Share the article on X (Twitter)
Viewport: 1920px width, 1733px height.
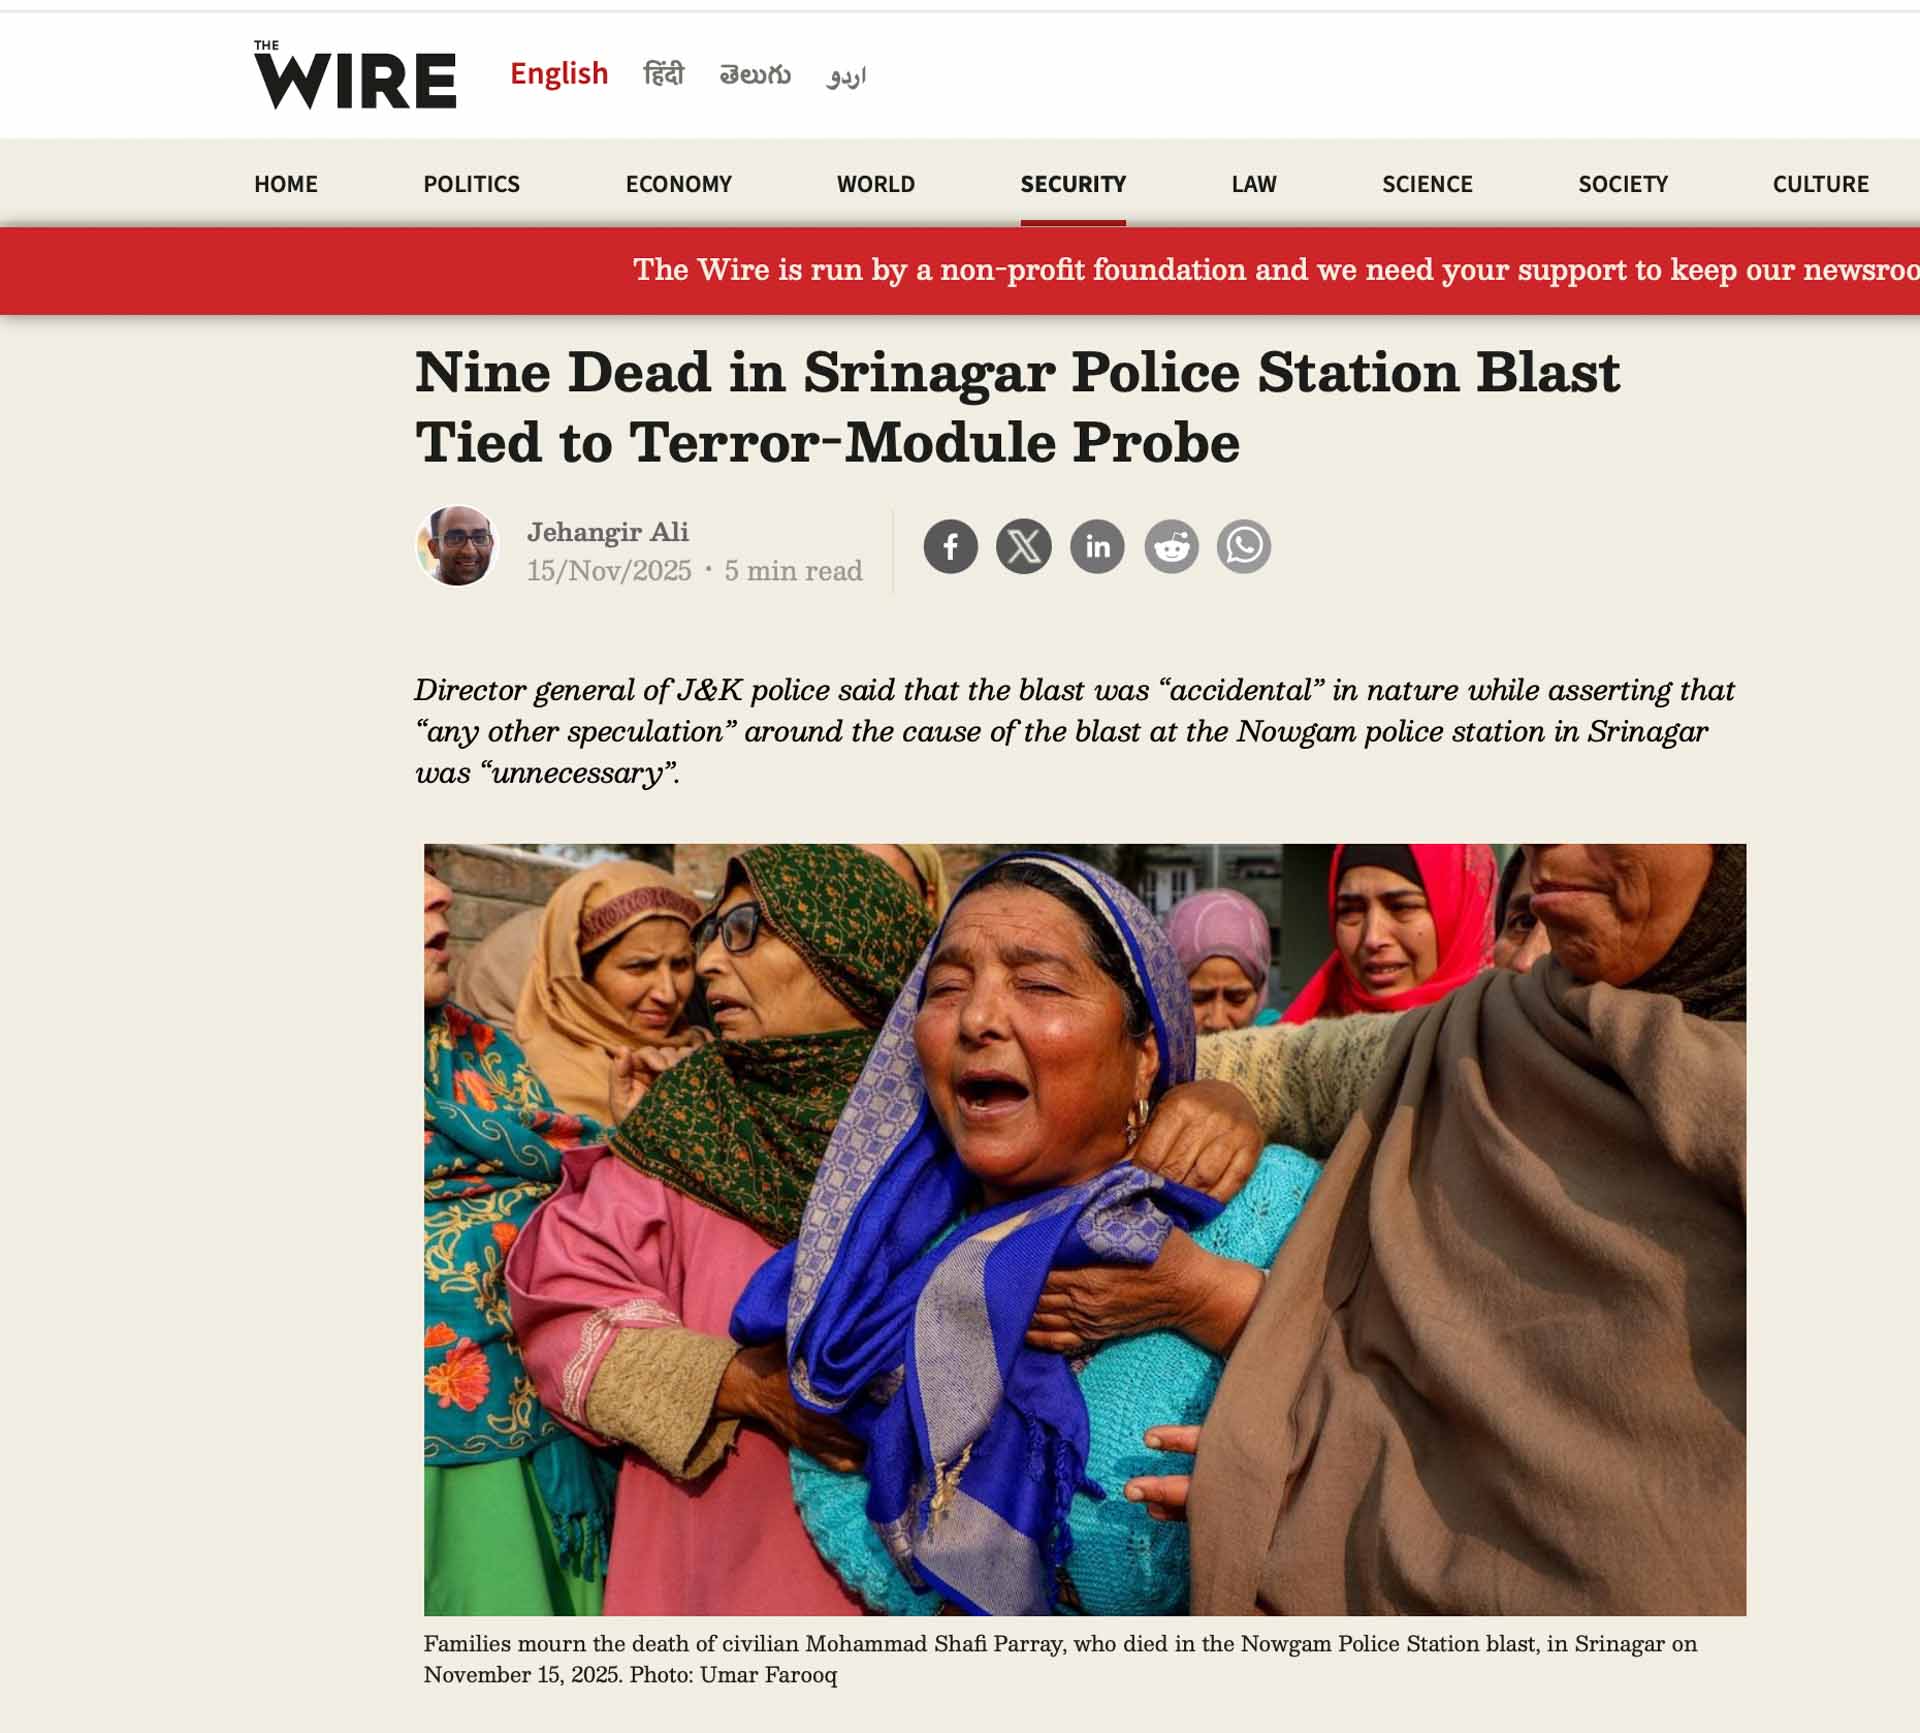click(x=1024, y=546)
